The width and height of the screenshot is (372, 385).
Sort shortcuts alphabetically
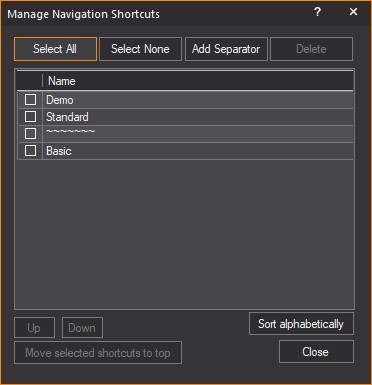pyautogui.click(x=301, y=324)
